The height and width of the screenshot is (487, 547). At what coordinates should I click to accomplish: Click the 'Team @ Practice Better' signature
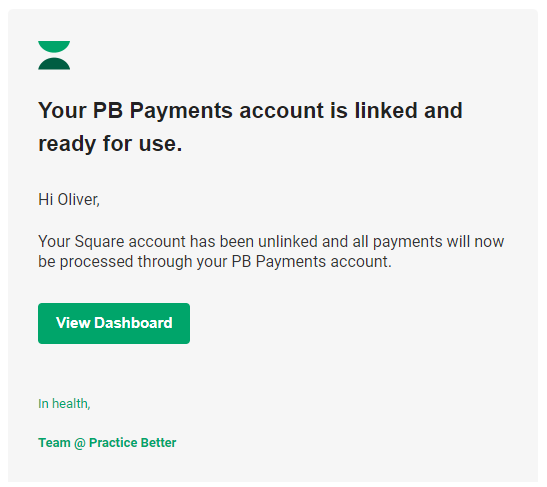(x=107, y=443)
